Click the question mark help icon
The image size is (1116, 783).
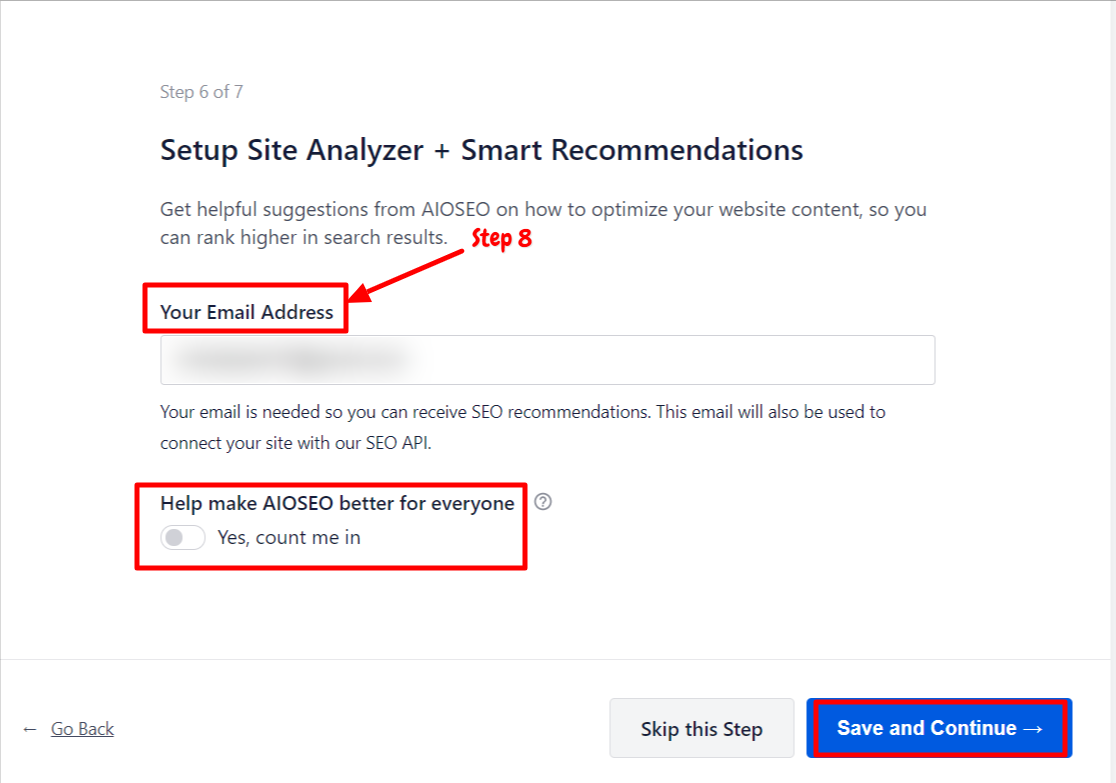(542, 502)
